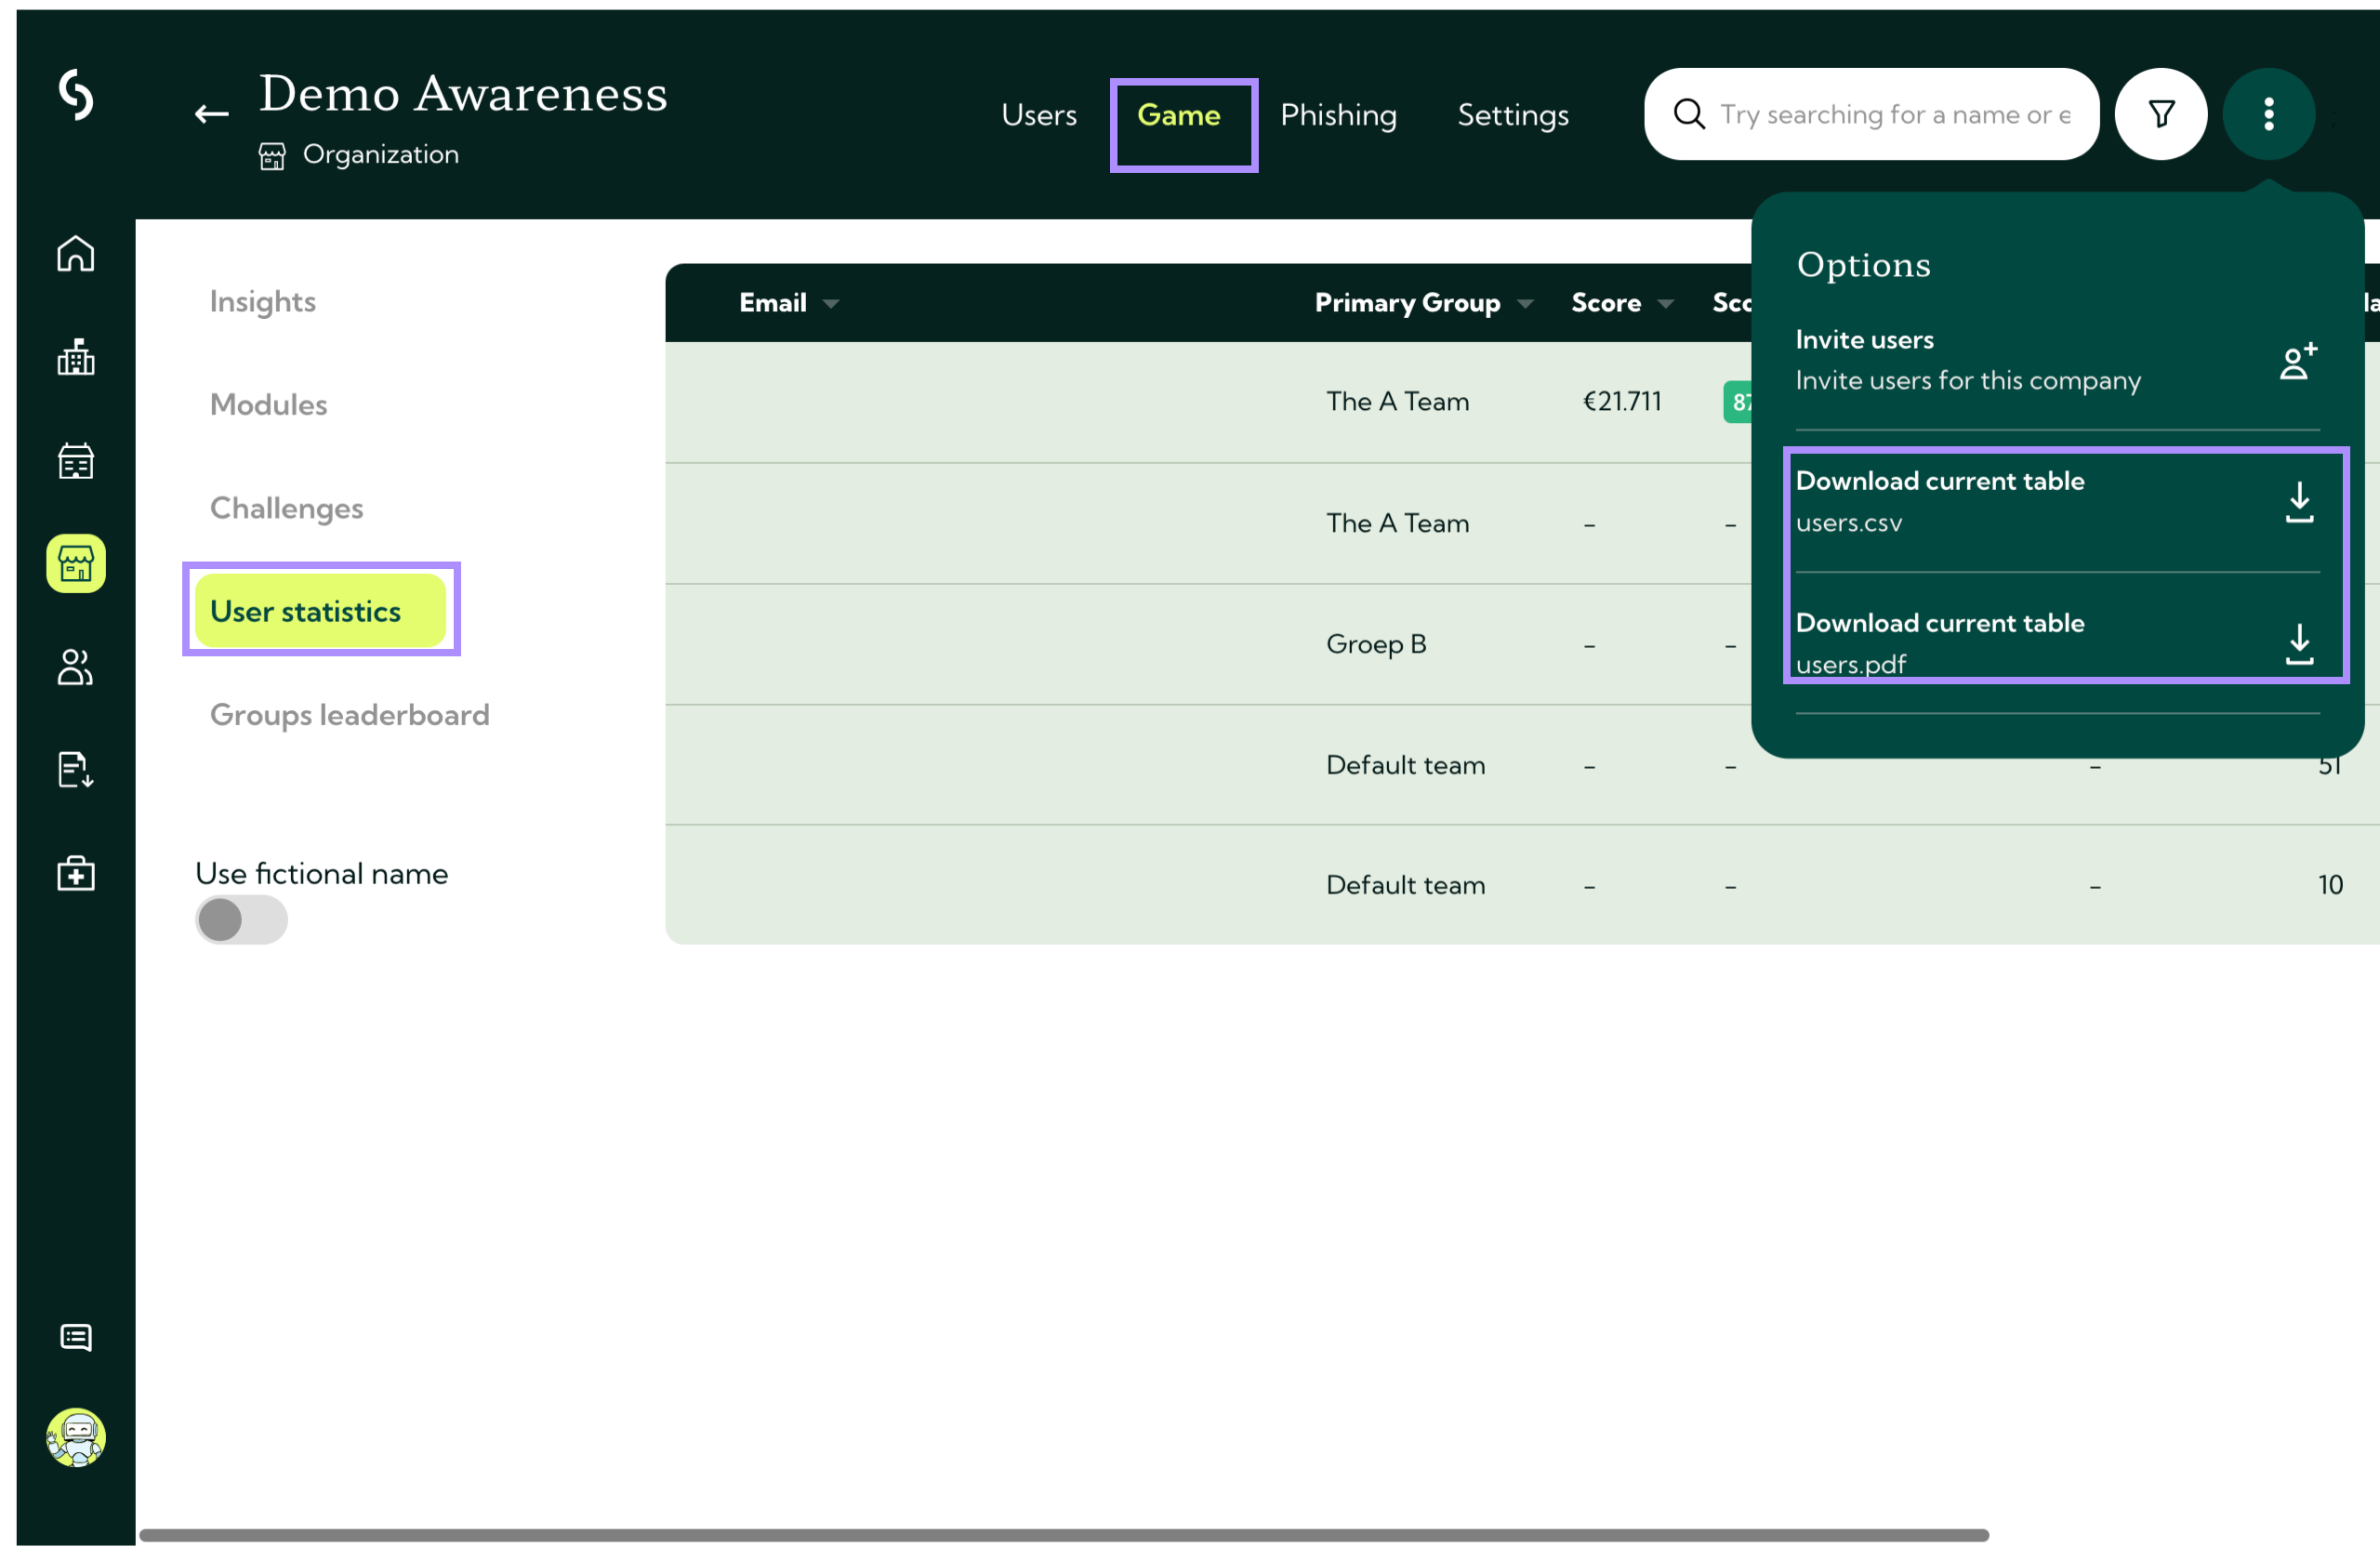Download current table as users.pdf
The image size is (2380, 1547).
pyautogui.click(x=2057, y=643)
